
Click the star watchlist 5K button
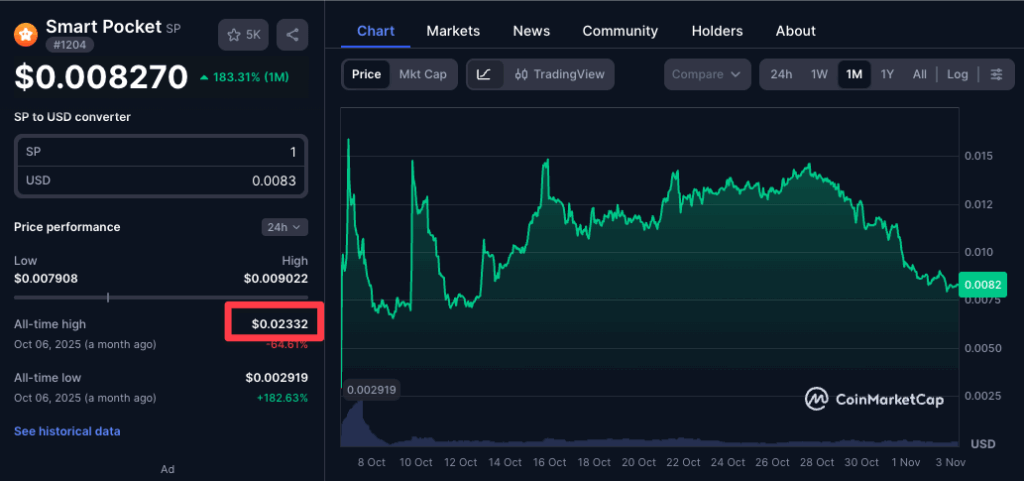244,35
